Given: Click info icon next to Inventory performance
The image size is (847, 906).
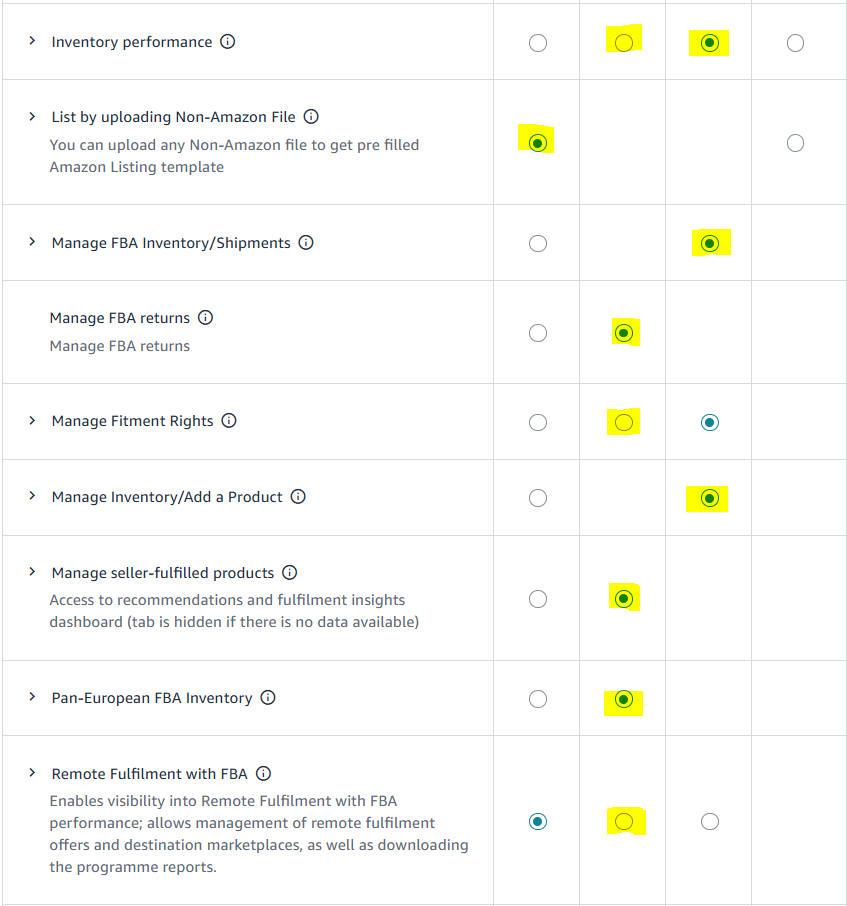Looking at the screenshot, I should coord(228,42).
